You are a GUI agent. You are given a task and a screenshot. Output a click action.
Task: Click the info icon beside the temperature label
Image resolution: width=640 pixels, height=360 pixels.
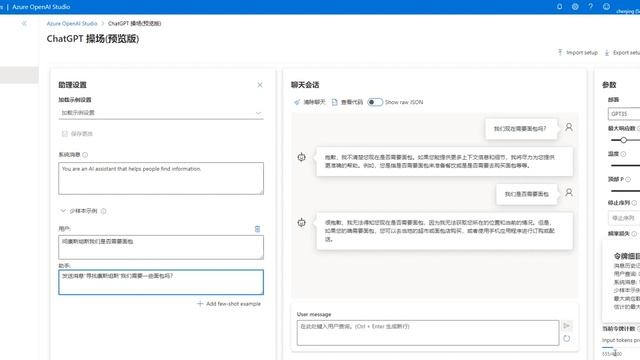coord(623,154)
